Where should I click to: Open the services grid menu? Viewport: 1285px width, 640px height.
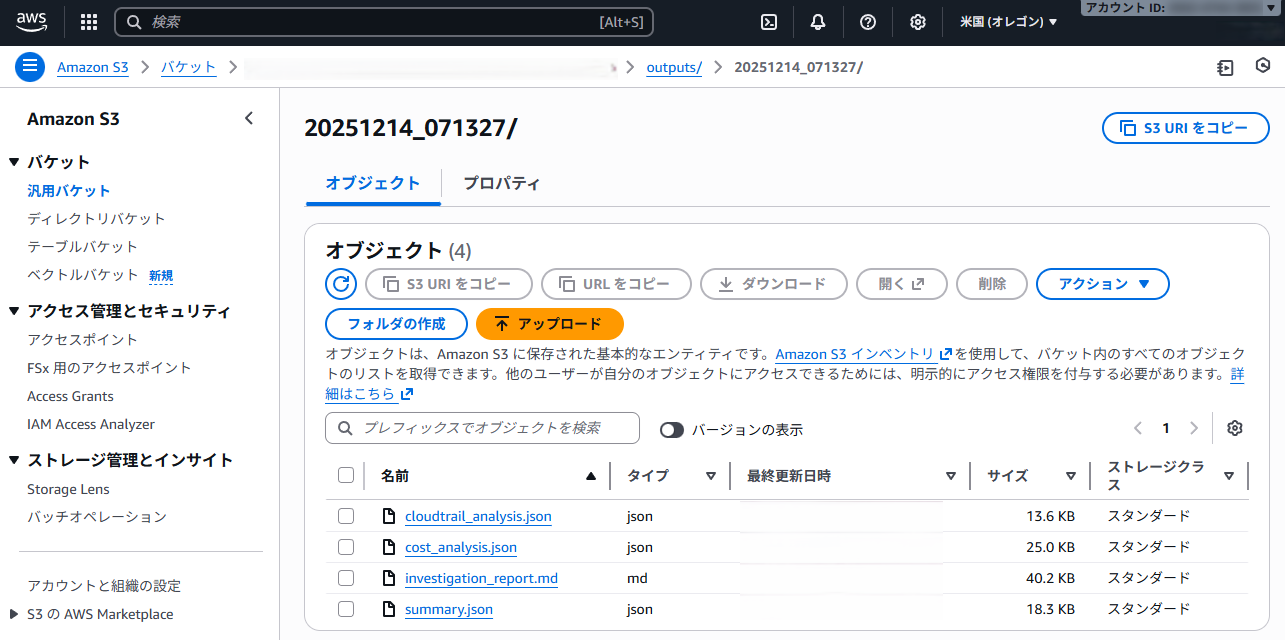tap(88, 21)
